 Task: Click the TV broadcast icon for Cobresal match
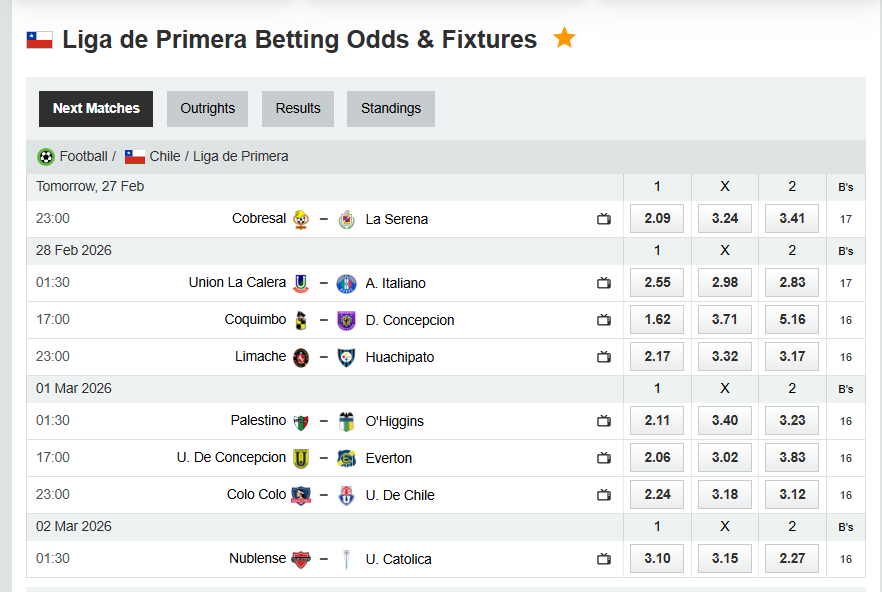point(604,218)
